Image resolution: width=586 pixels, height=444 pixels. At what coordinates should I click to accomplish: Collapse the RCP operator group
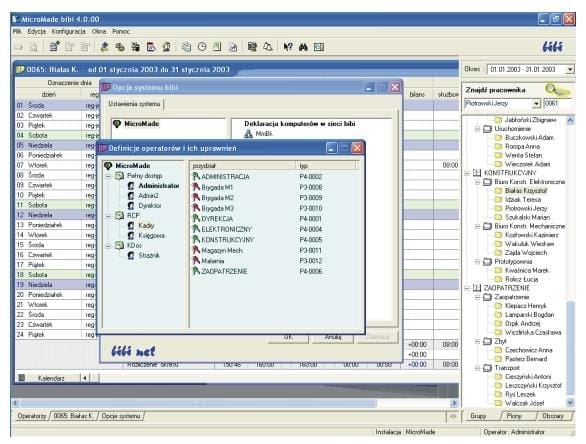coord(108,216)
